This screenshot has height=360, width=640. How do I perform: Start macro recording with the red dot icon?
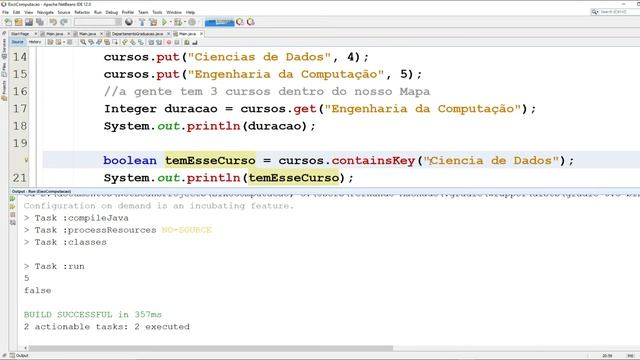169,42
